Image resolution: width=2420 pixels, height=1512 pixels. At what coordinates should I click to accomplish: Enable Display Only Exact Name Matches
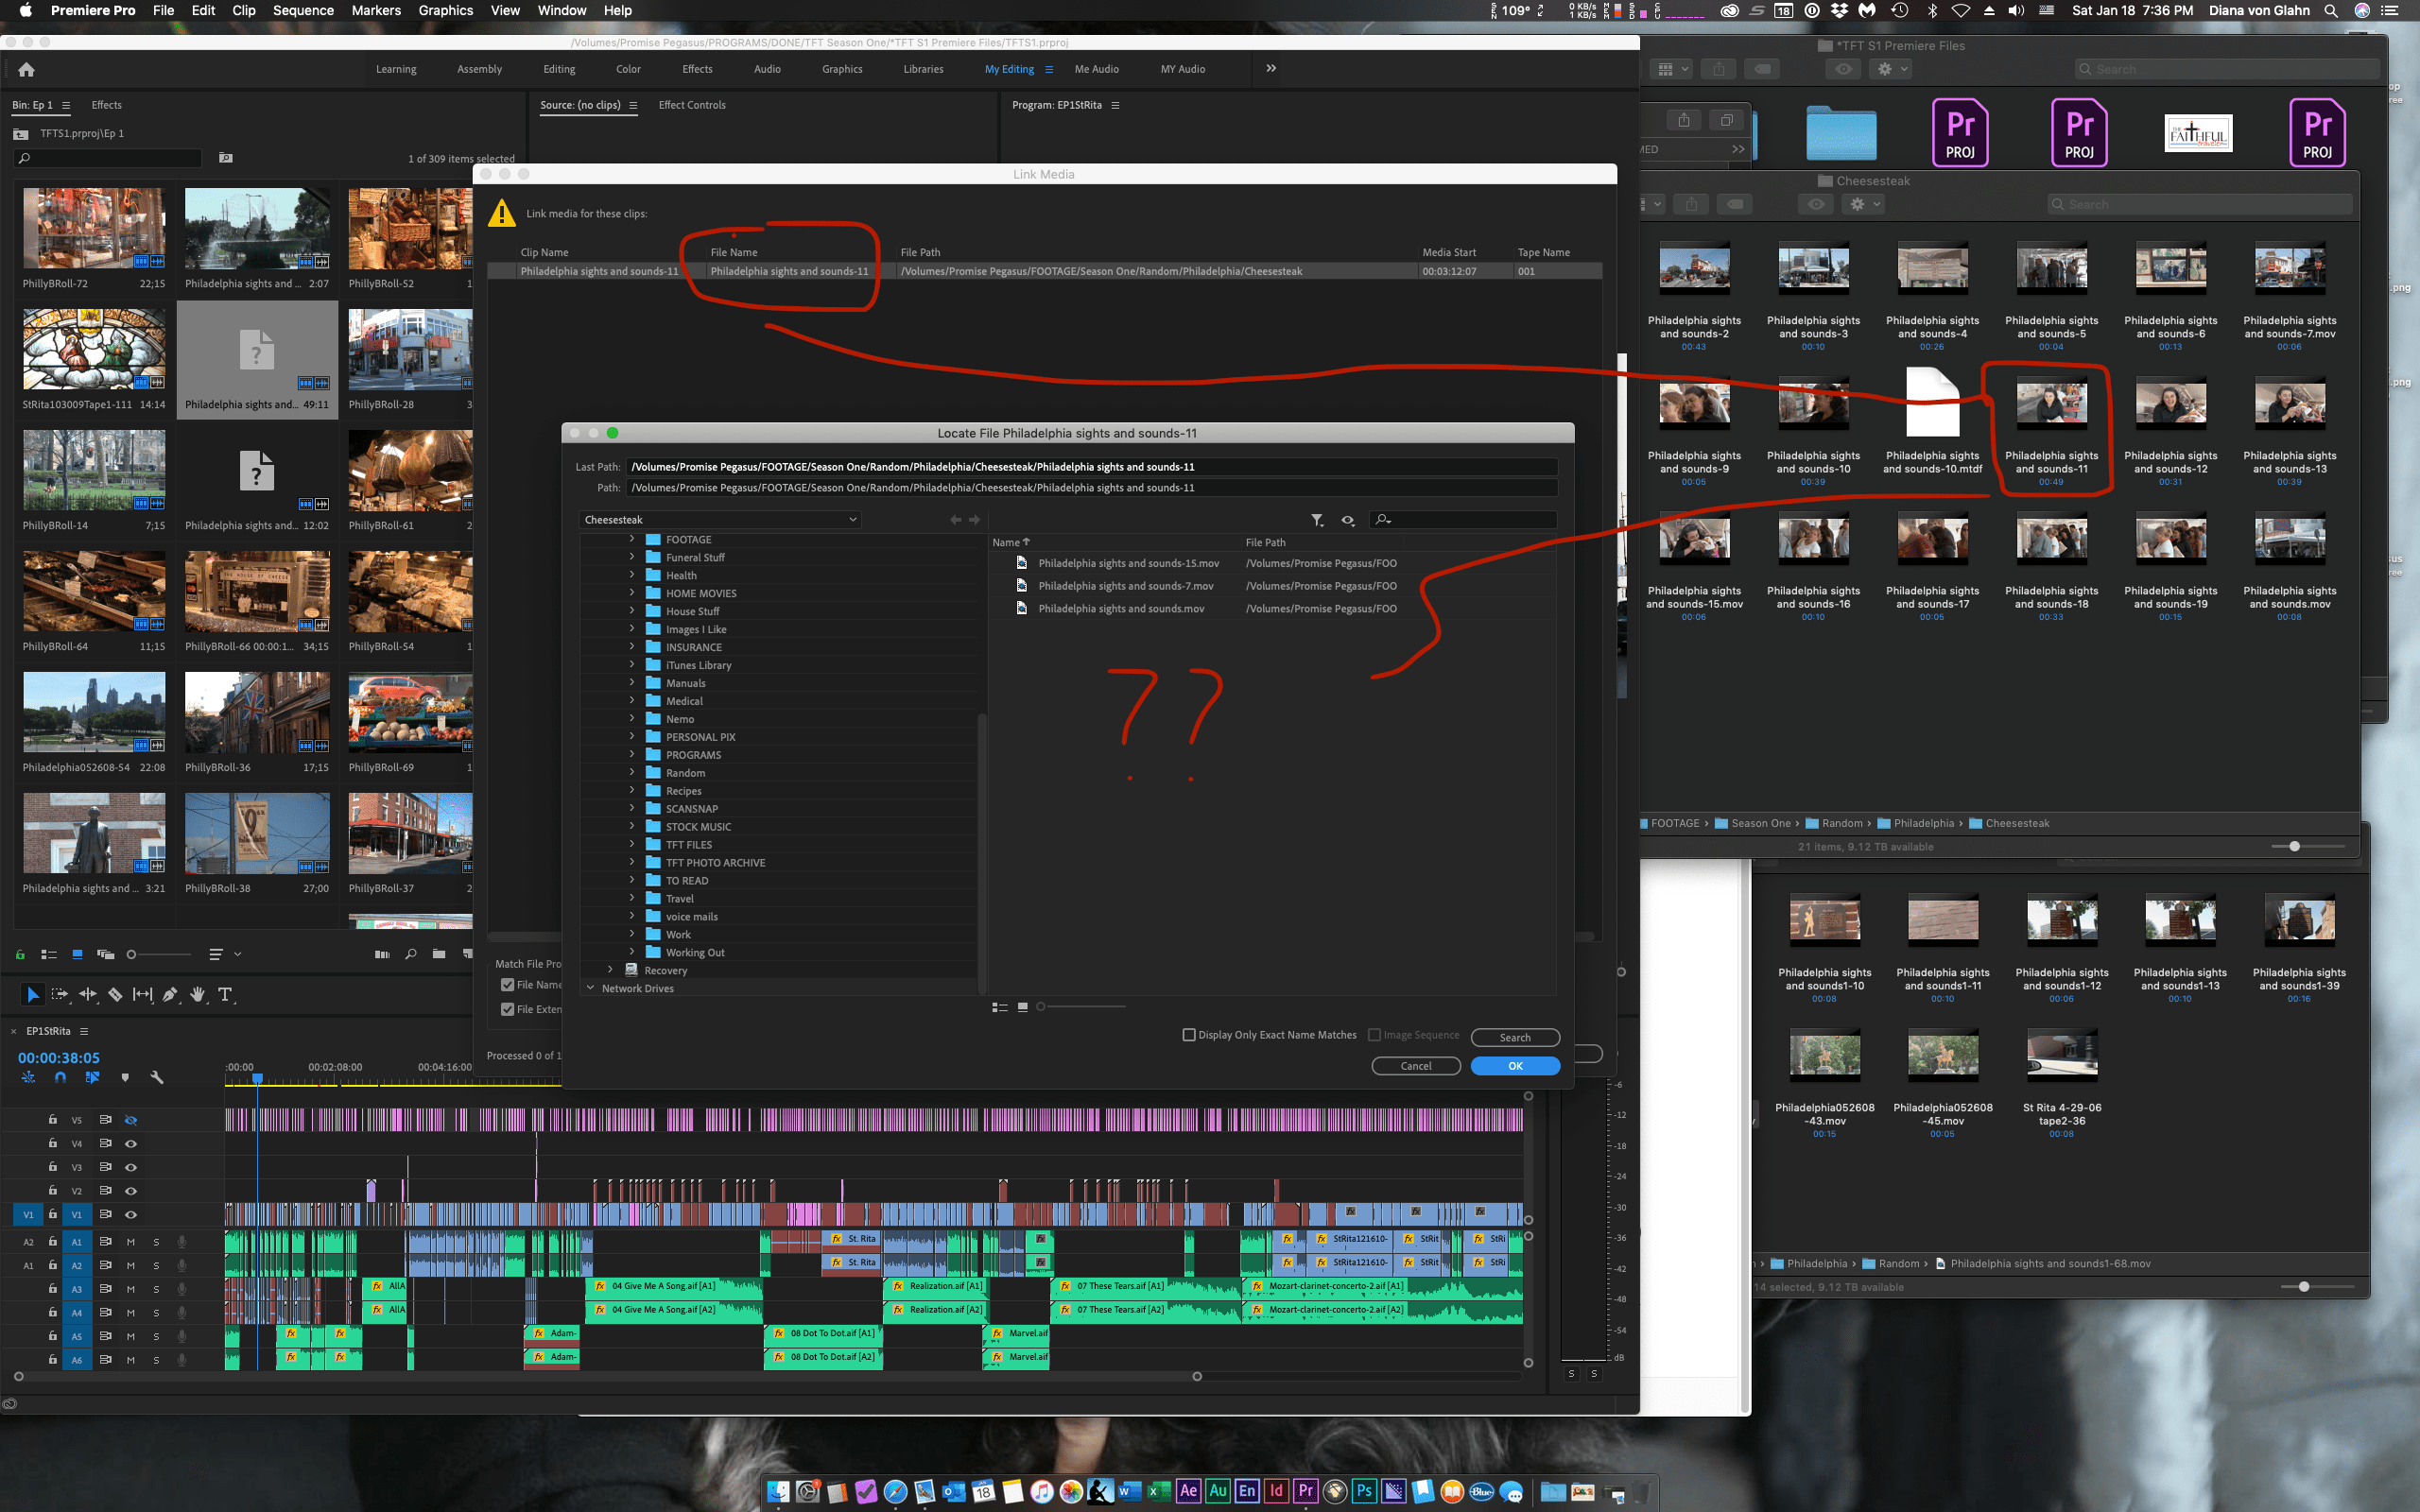pos(1189,1034)
